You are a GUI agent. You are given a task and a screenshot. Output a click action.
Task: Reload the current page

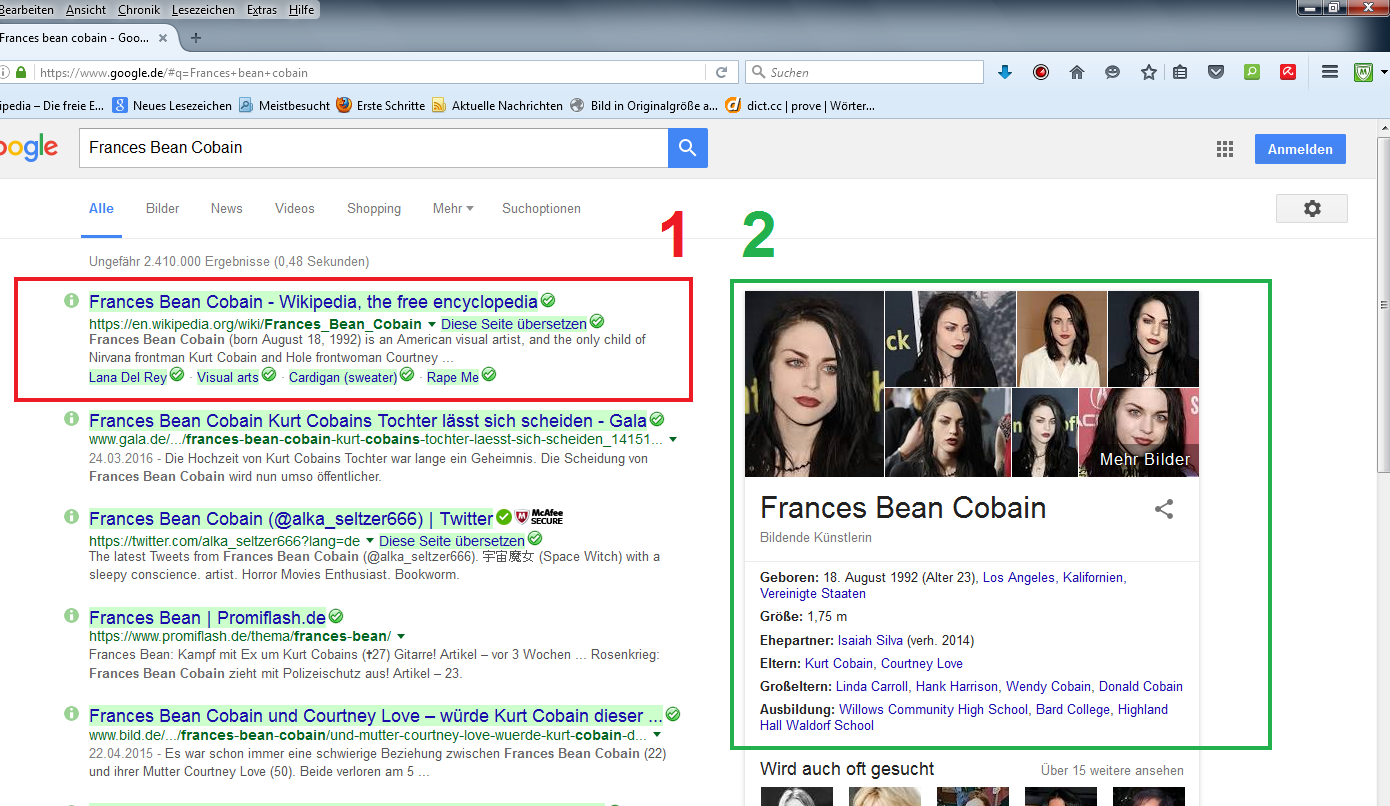pos(721,72)
